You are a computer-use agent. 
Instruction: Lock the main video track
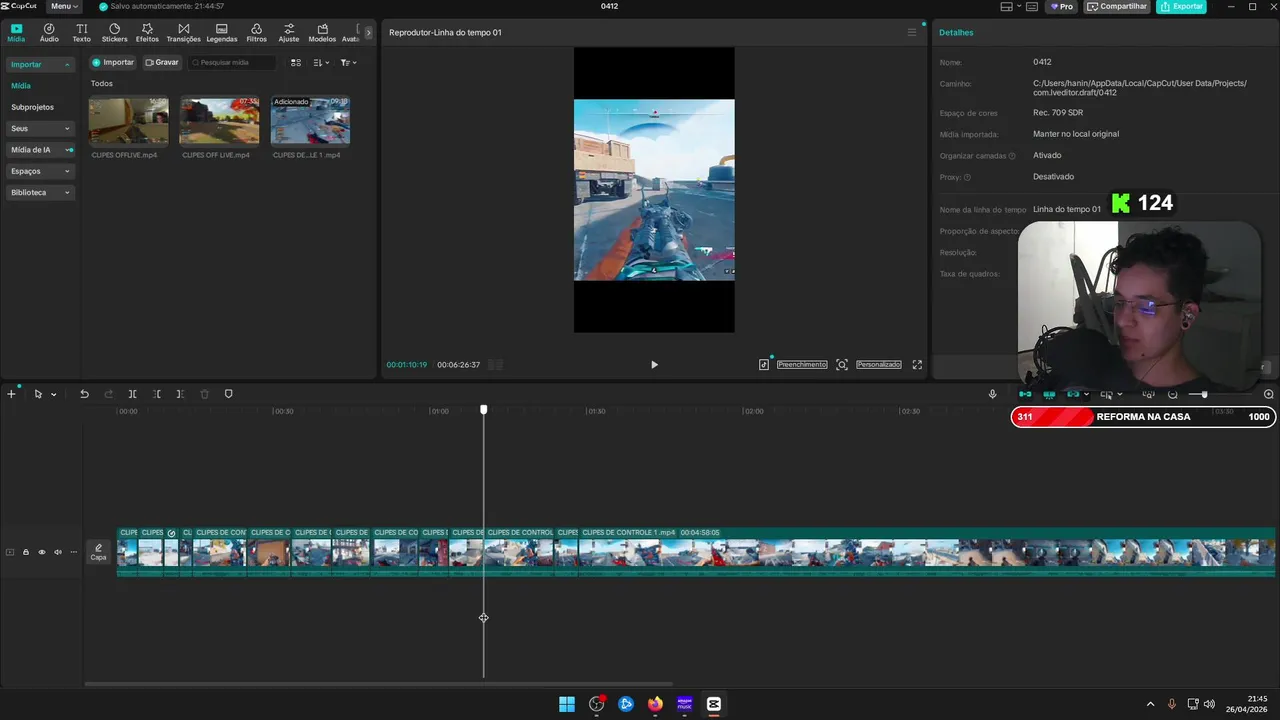[26, 552]
